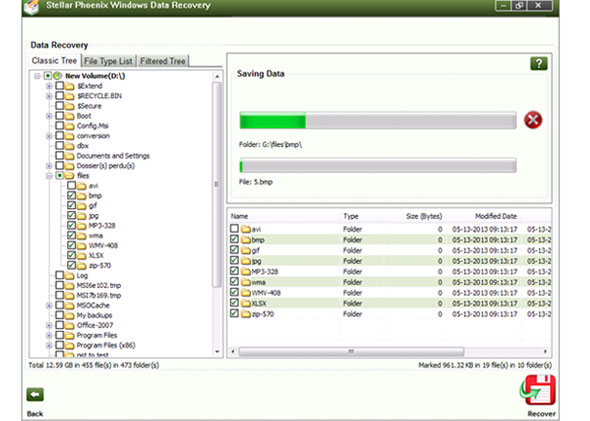Screen dimensions: 590x421
Task: Select the MSI6e102.tmp tree item
Action: pyautogui.click(x=99, y=286)
